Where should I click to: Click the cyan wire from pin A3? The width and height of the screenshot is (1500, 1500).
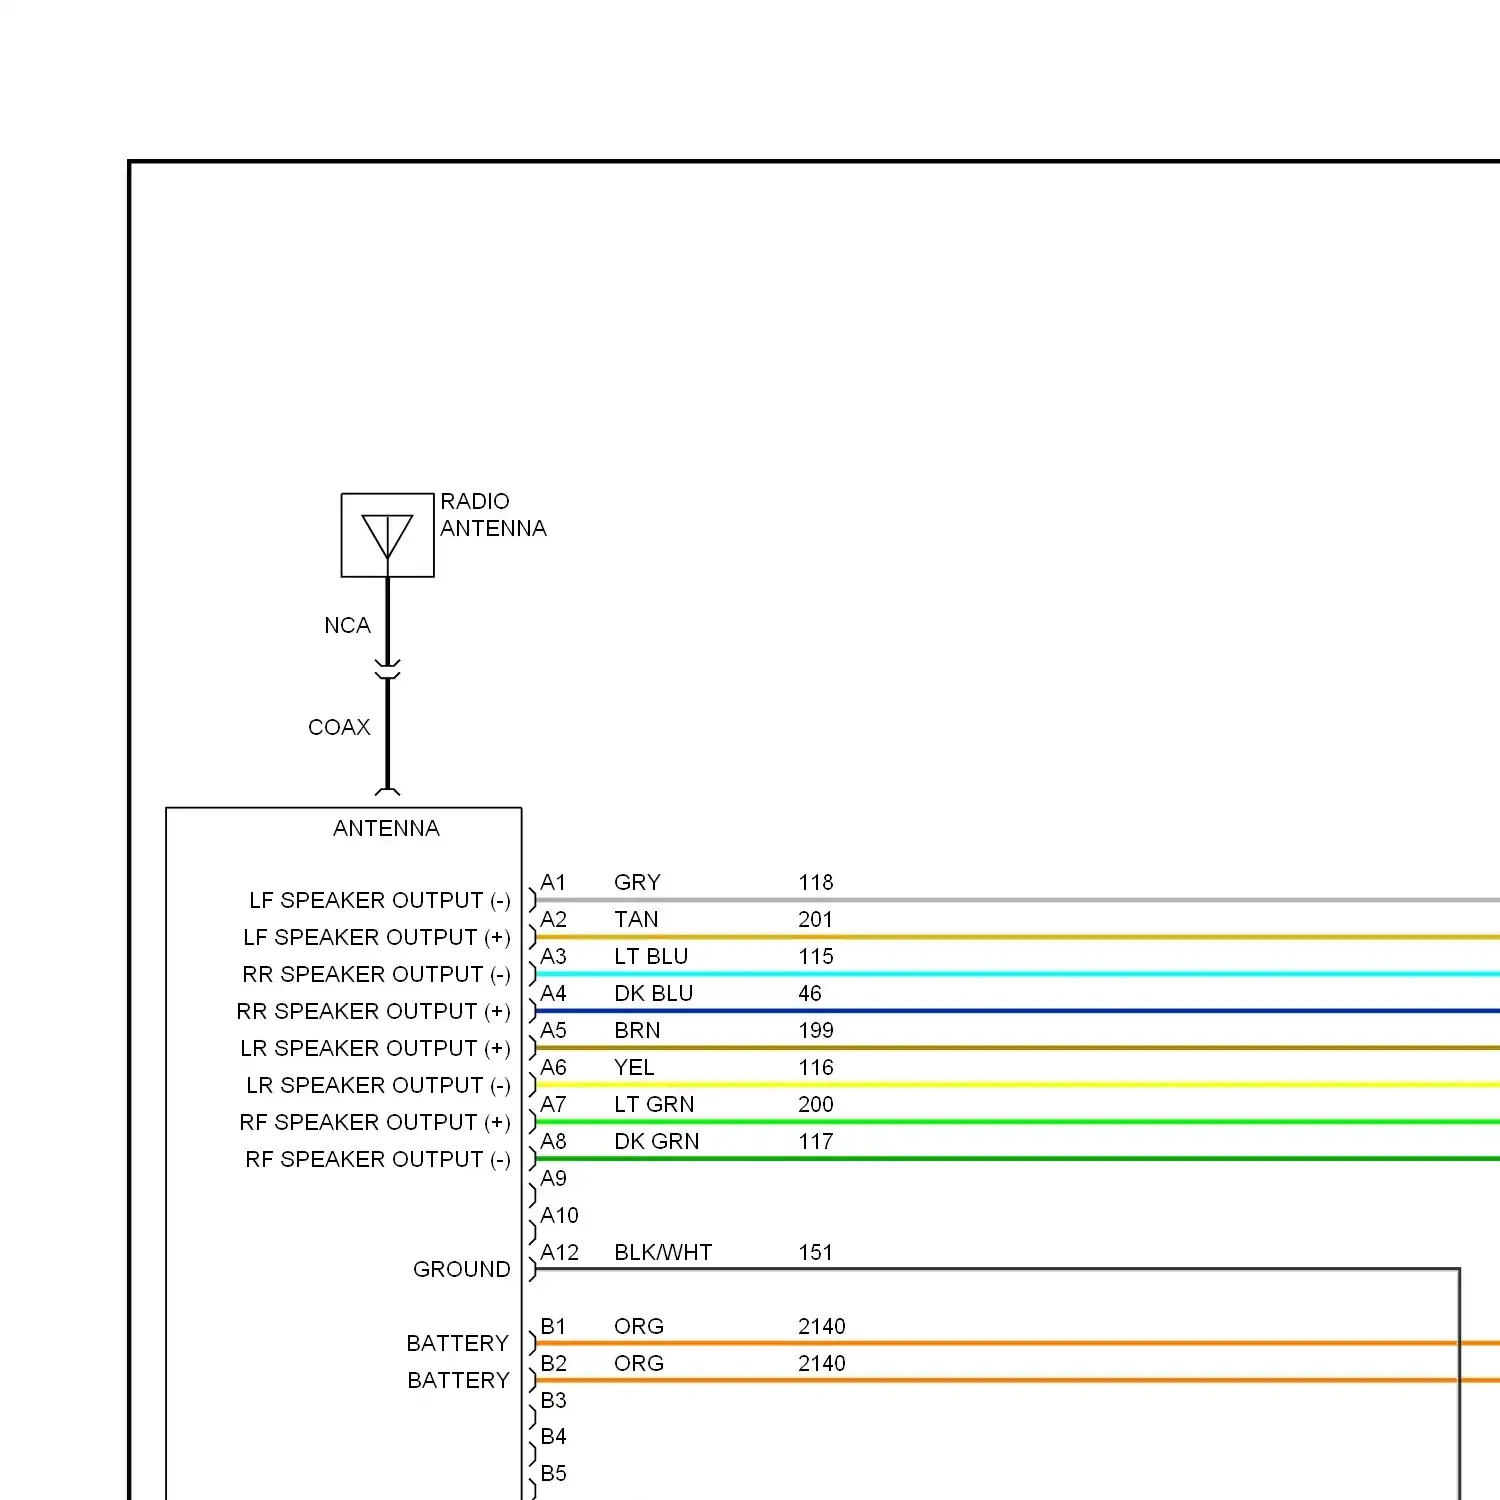click(x=1018, y=974)
